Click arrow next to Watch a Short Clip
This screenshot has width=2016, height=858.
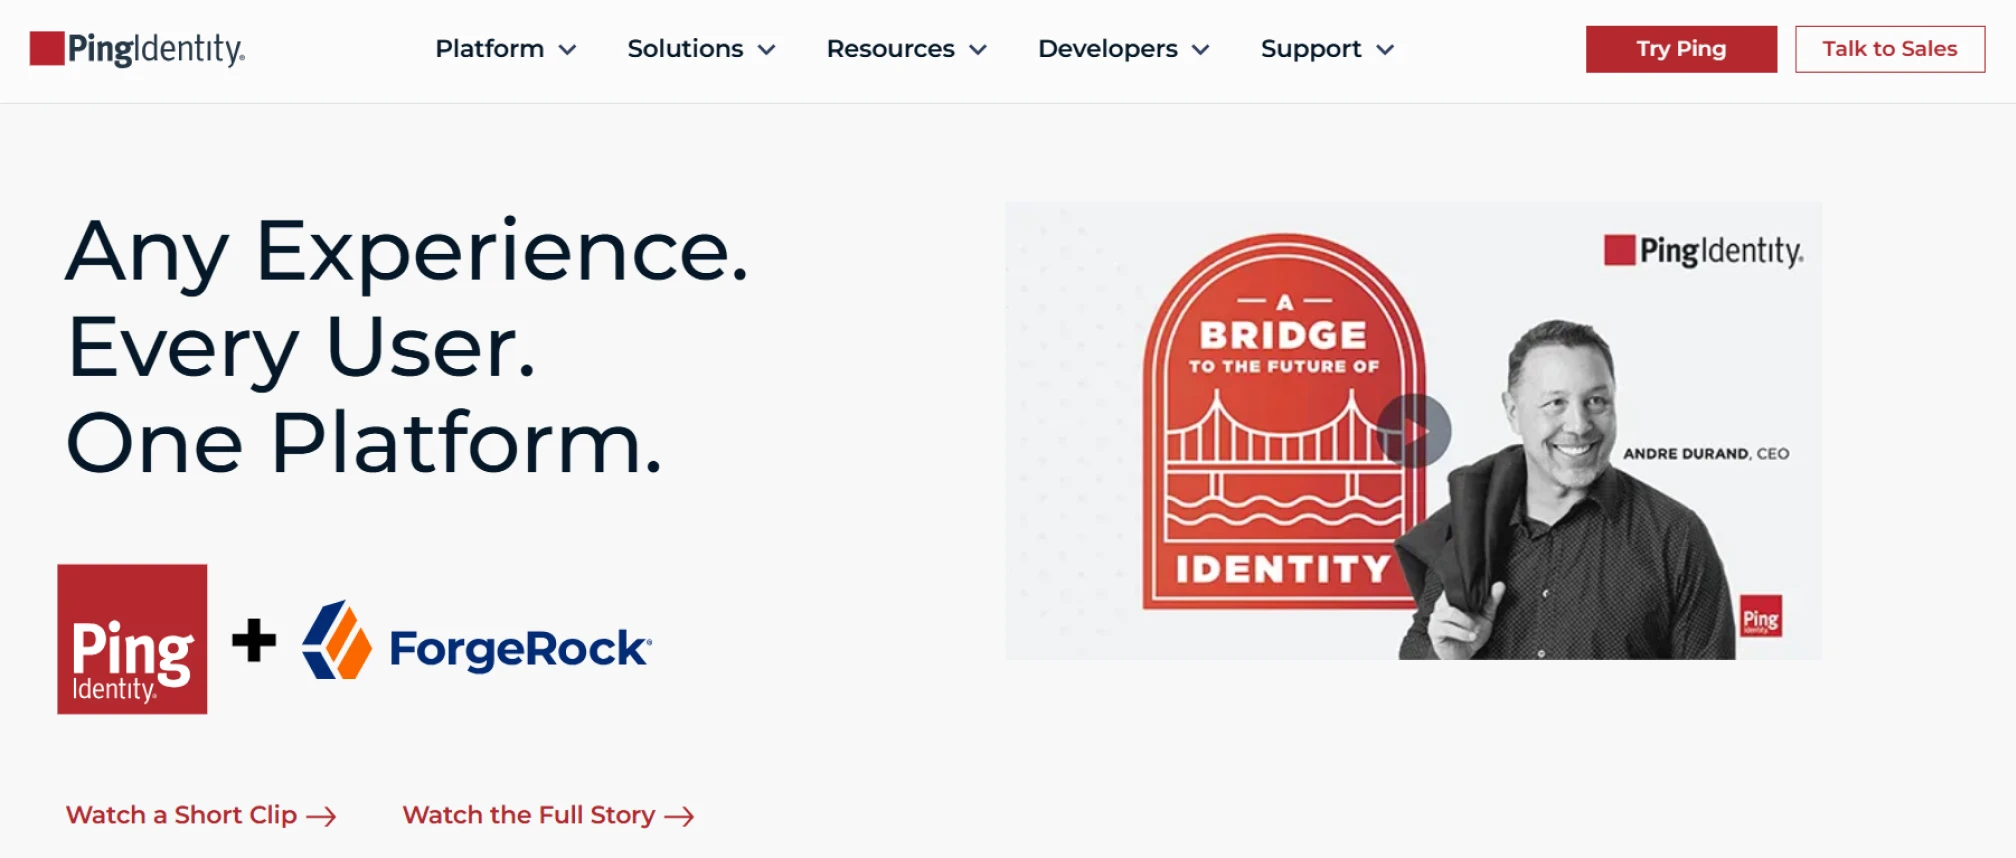[x=321, y=817]
